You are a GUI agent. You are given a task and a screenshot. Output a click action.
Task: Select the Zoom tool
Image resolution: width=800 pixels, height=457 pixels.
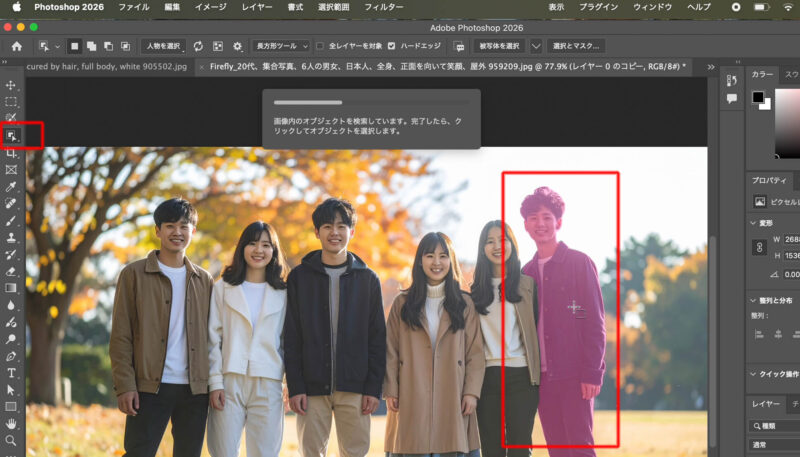(x=11, y=440)
